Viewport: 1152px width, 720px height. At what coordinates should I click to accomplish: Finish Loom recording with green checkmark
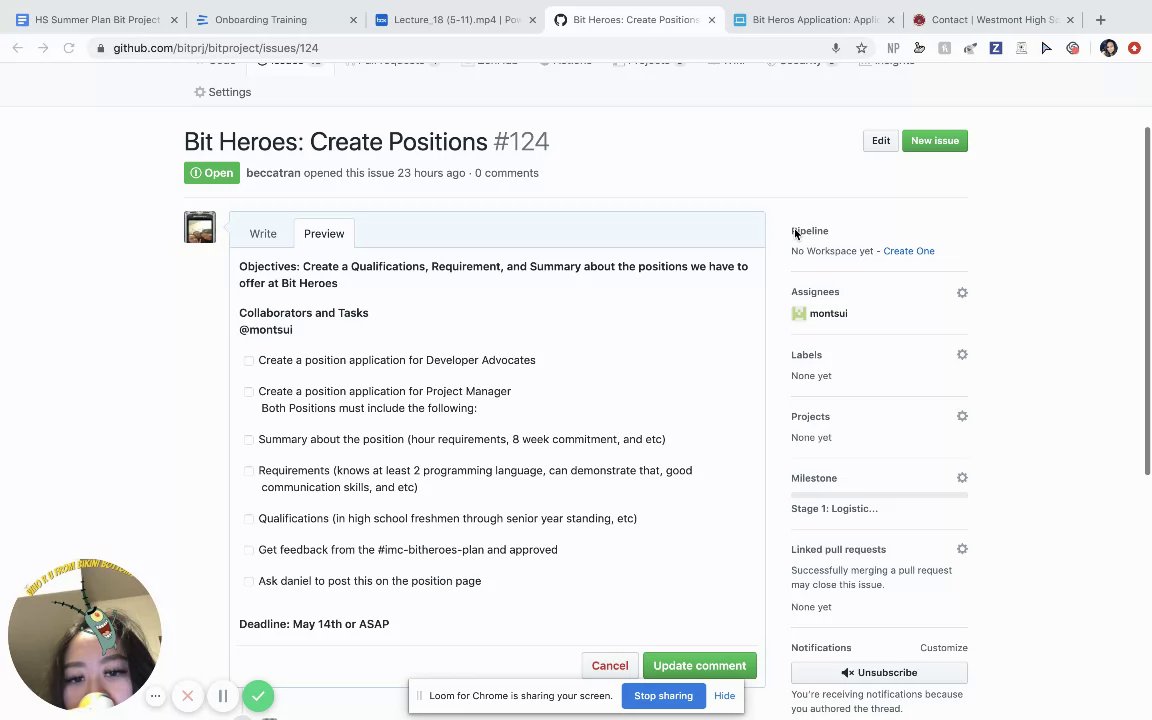258,696
